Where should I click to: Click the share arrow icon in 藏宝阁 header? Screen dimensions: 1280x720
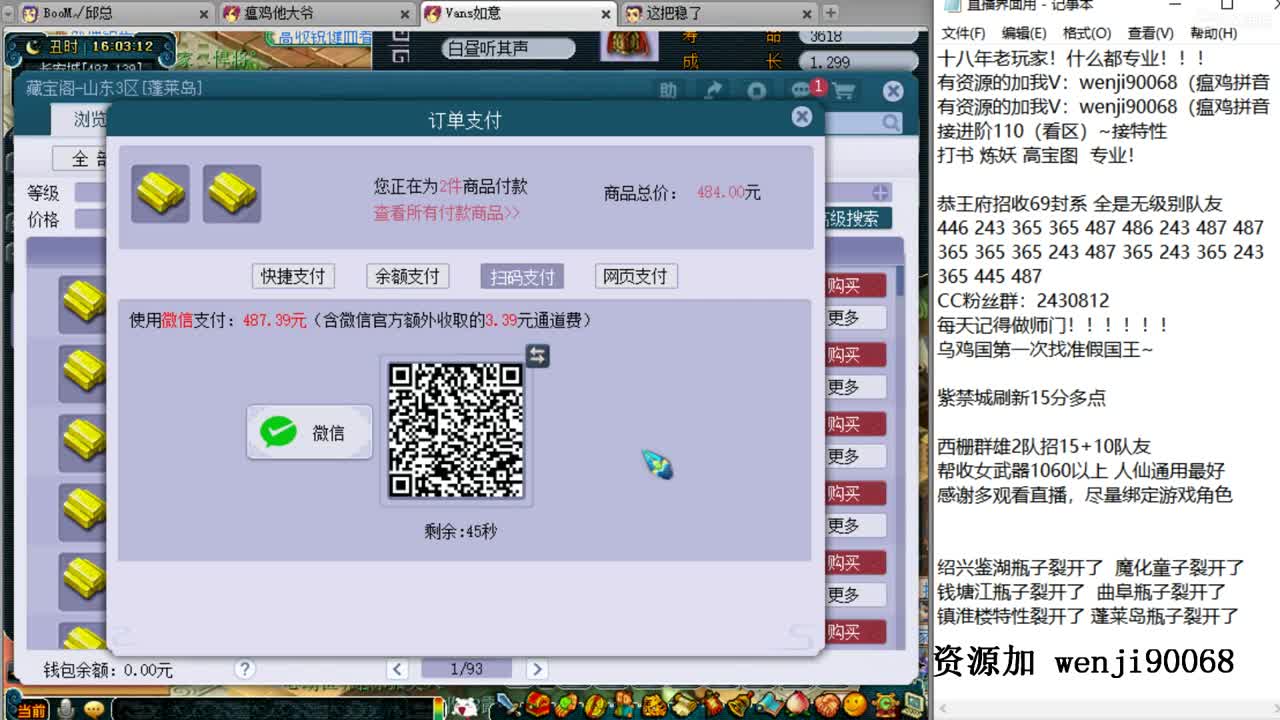(713, 90)
